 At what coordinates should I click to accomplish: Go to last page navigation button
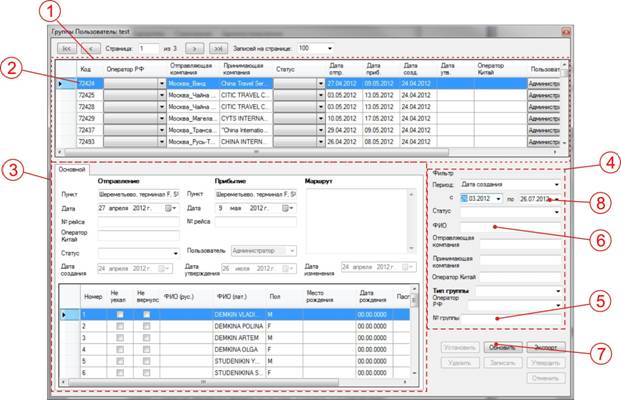(x=218, y=48)
